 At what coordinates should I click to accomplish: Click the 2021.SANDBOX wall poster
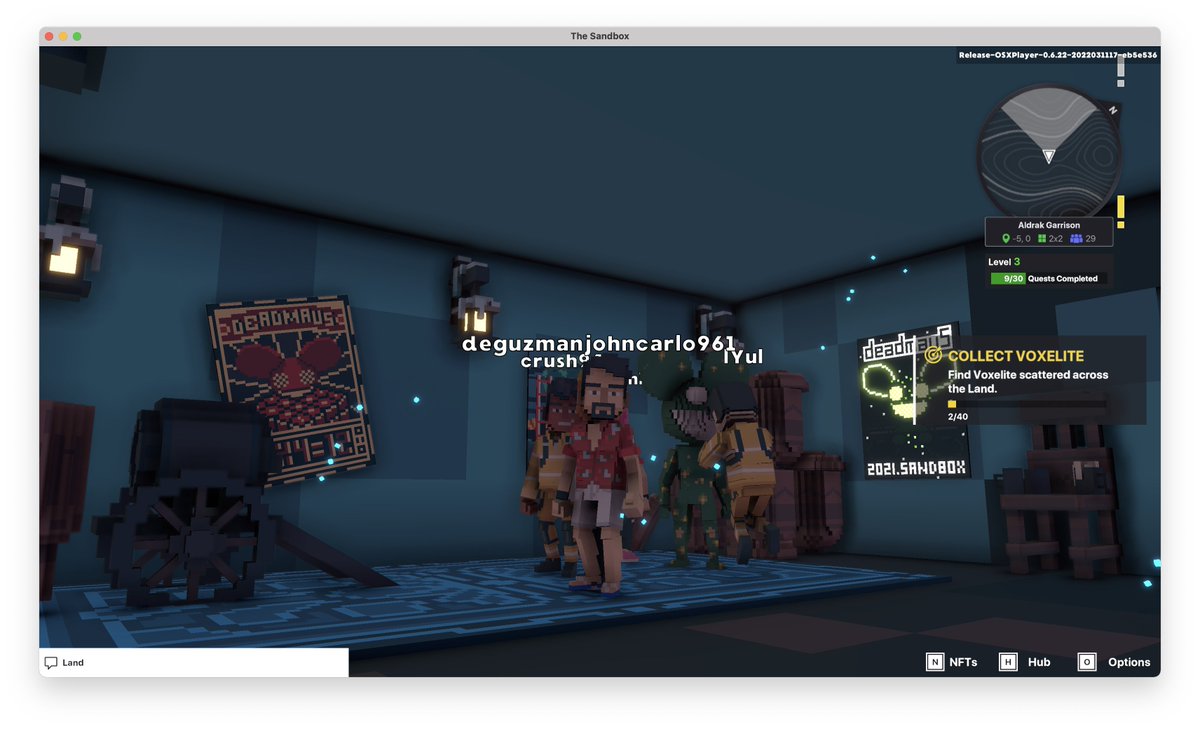point(914,400)
